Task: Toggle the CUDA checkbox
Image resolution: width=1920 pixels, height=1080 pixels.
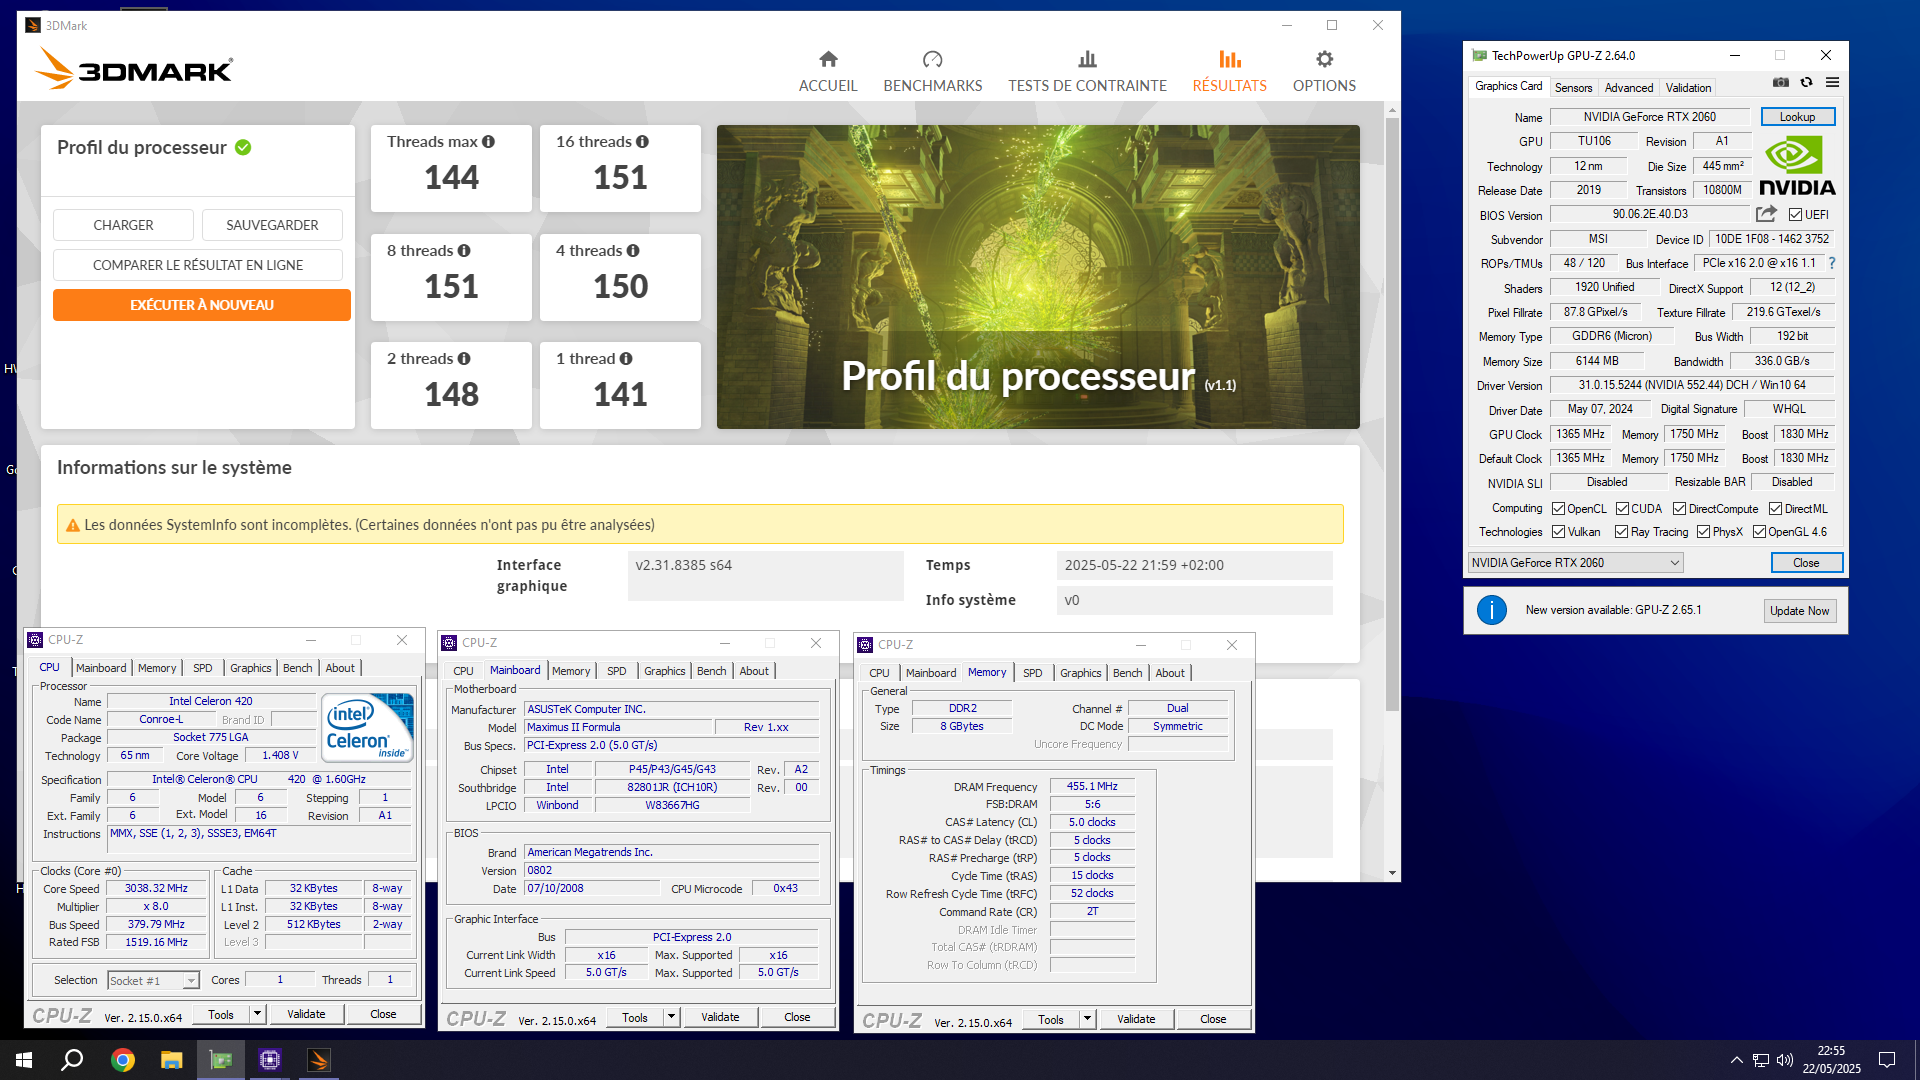Action: [x=1622, y=509]
